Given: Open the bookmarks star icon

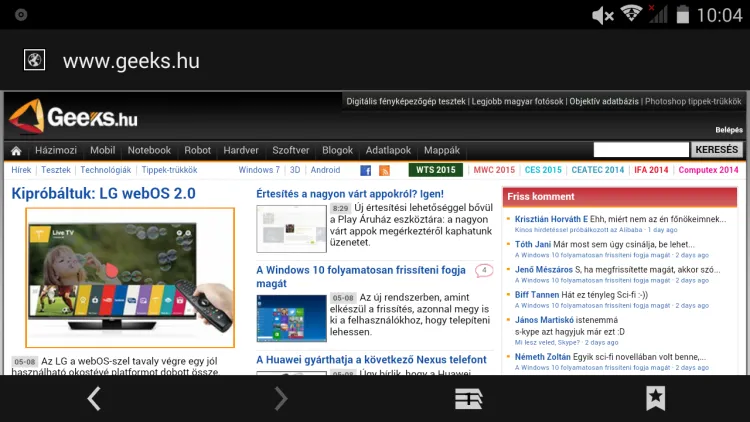Looking at the screenshot, I should pos(656,399).
